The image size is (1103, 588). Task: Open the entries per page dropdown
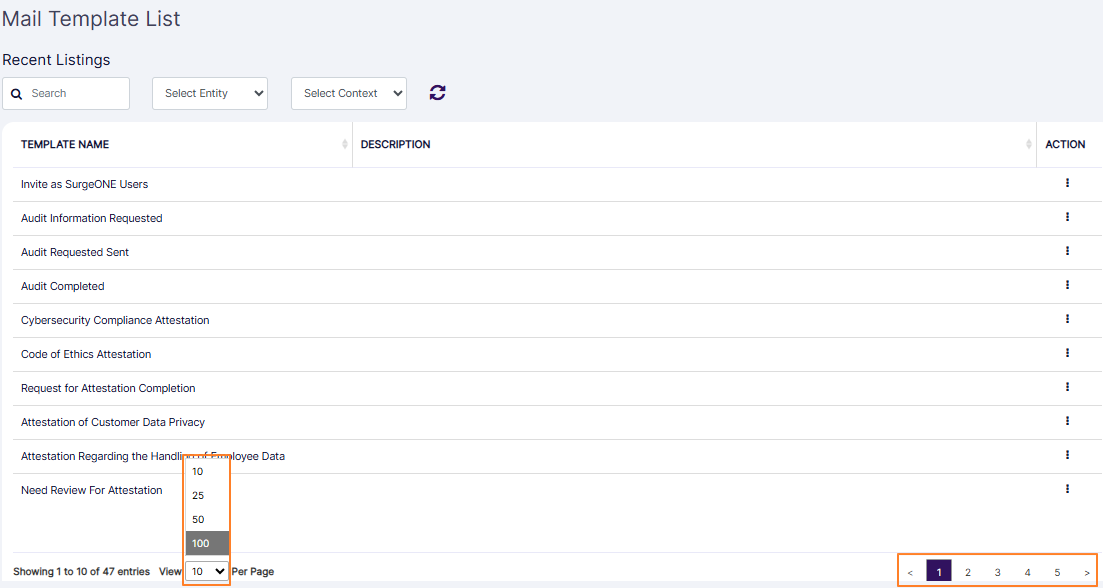point(206,570)
